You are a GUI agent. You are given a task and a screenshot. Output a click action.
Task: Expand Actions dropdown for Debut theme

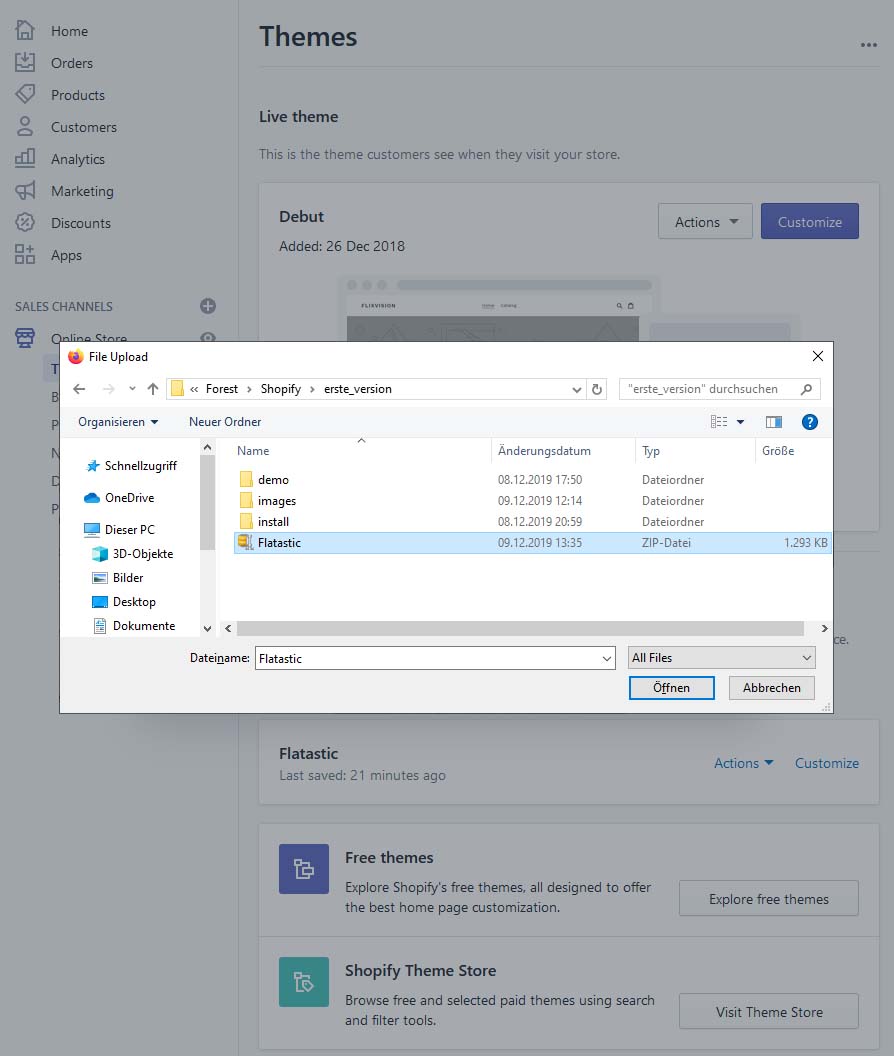(705, 222)
